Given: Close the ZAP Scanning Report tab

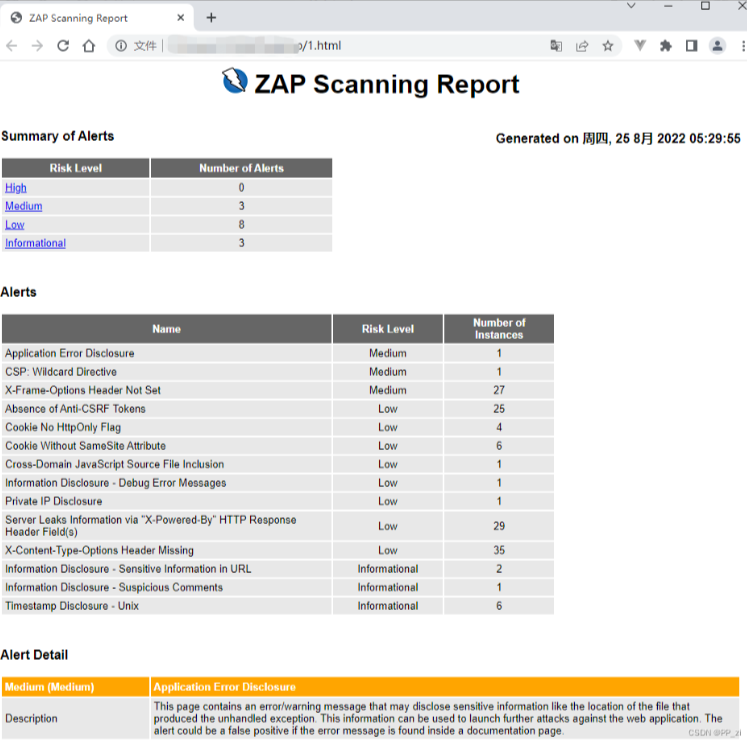Looking at the screenshot, I should [x=181, y=18].
